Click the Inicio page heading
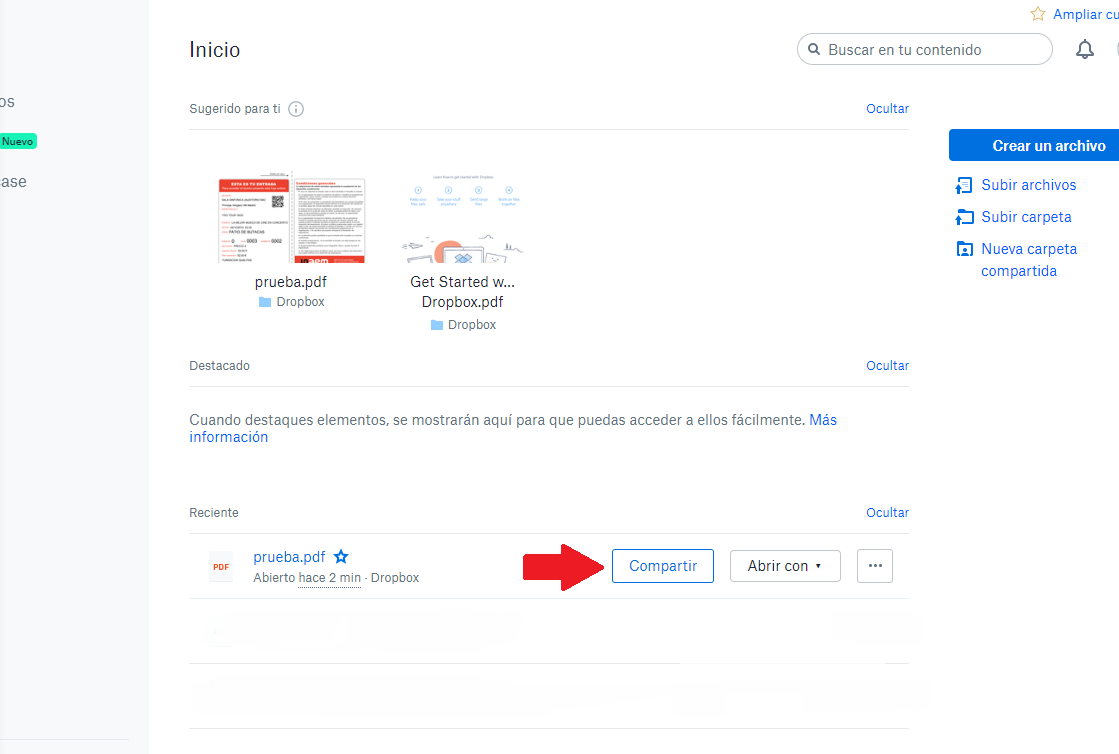 tap(215, 50)
